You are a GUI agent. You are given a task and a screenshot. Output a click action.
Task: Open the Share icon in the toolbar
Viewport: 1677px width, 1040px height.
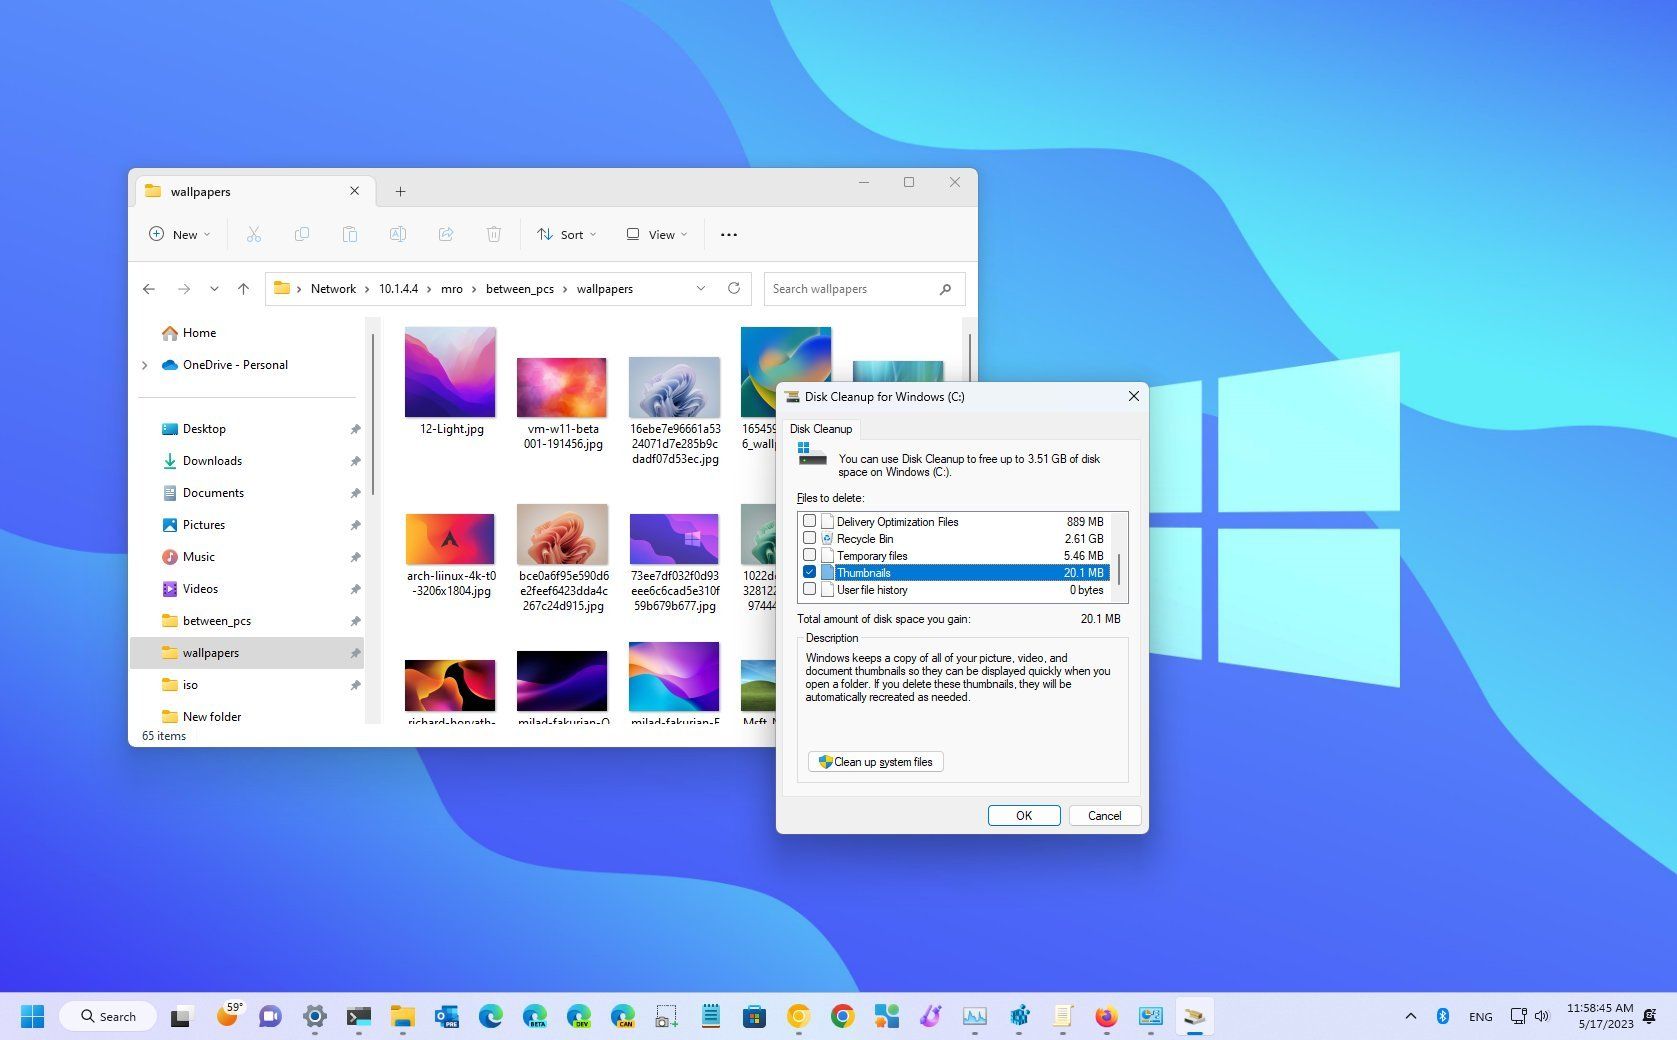click(x=446, y=234)
